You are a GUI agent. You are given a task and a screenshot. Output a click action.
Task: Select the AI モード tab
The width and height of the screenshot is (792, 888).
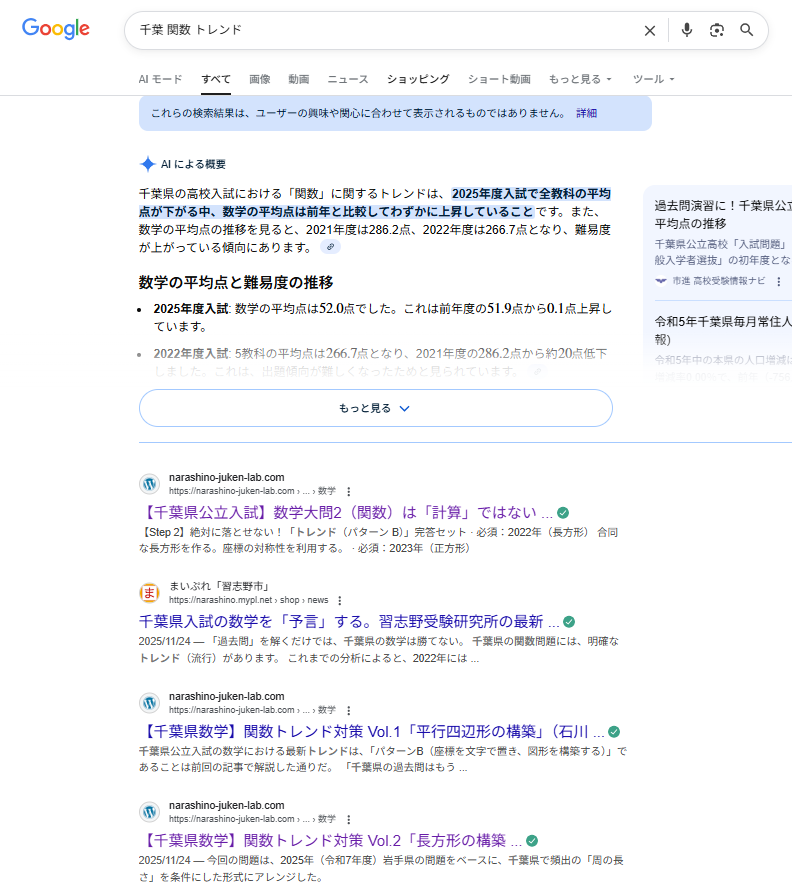pyautogui.click(x=160, y=79)
